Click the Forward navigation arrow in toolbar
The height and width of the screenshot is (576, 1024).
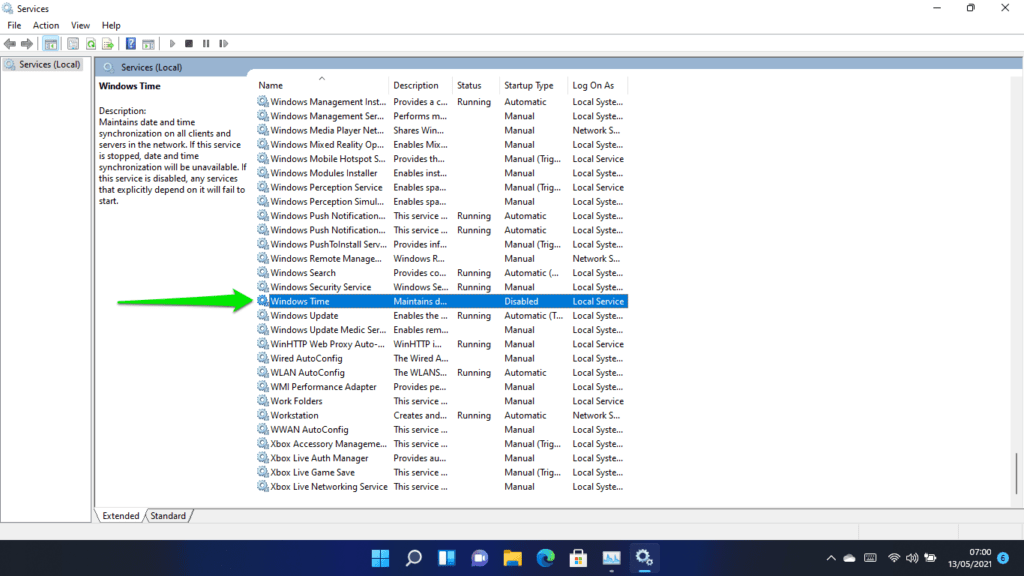28,43
